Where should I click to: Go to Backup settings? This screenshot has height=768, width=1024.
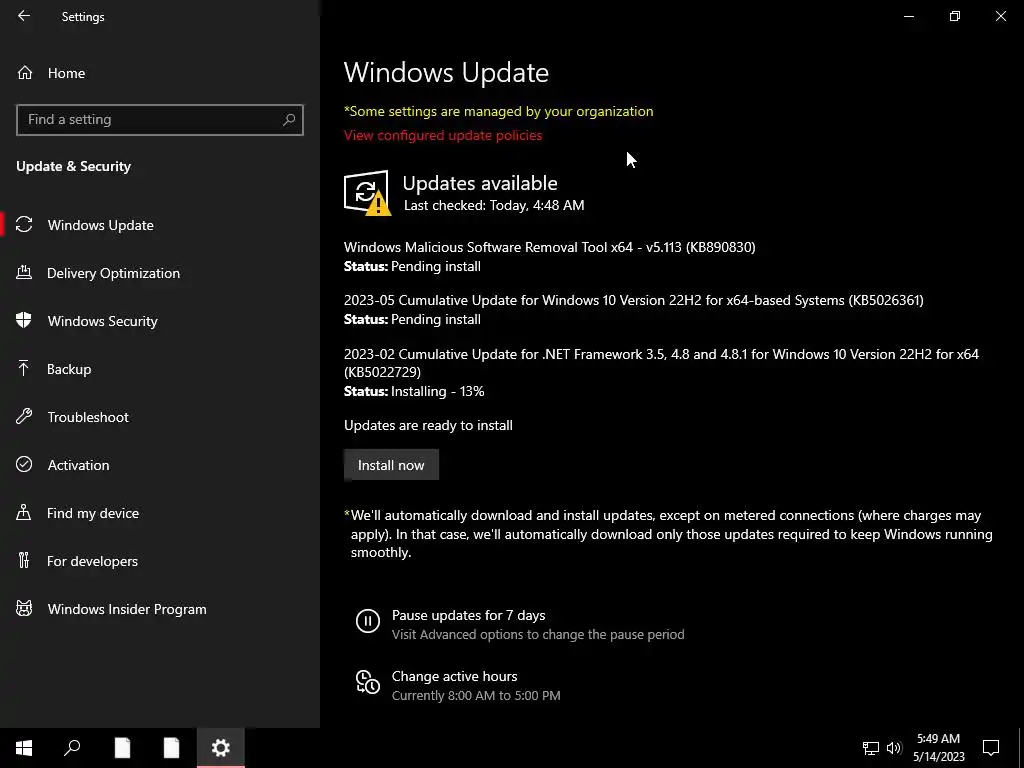coord(69,369)
